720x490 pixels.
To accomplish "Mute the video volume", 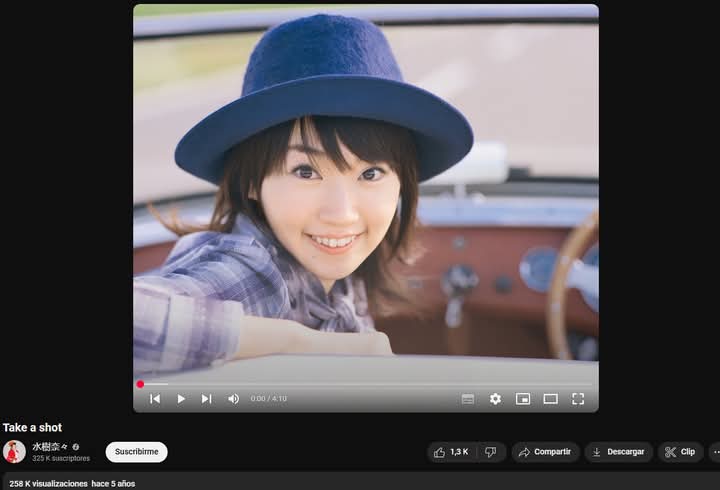I will 233,399.
